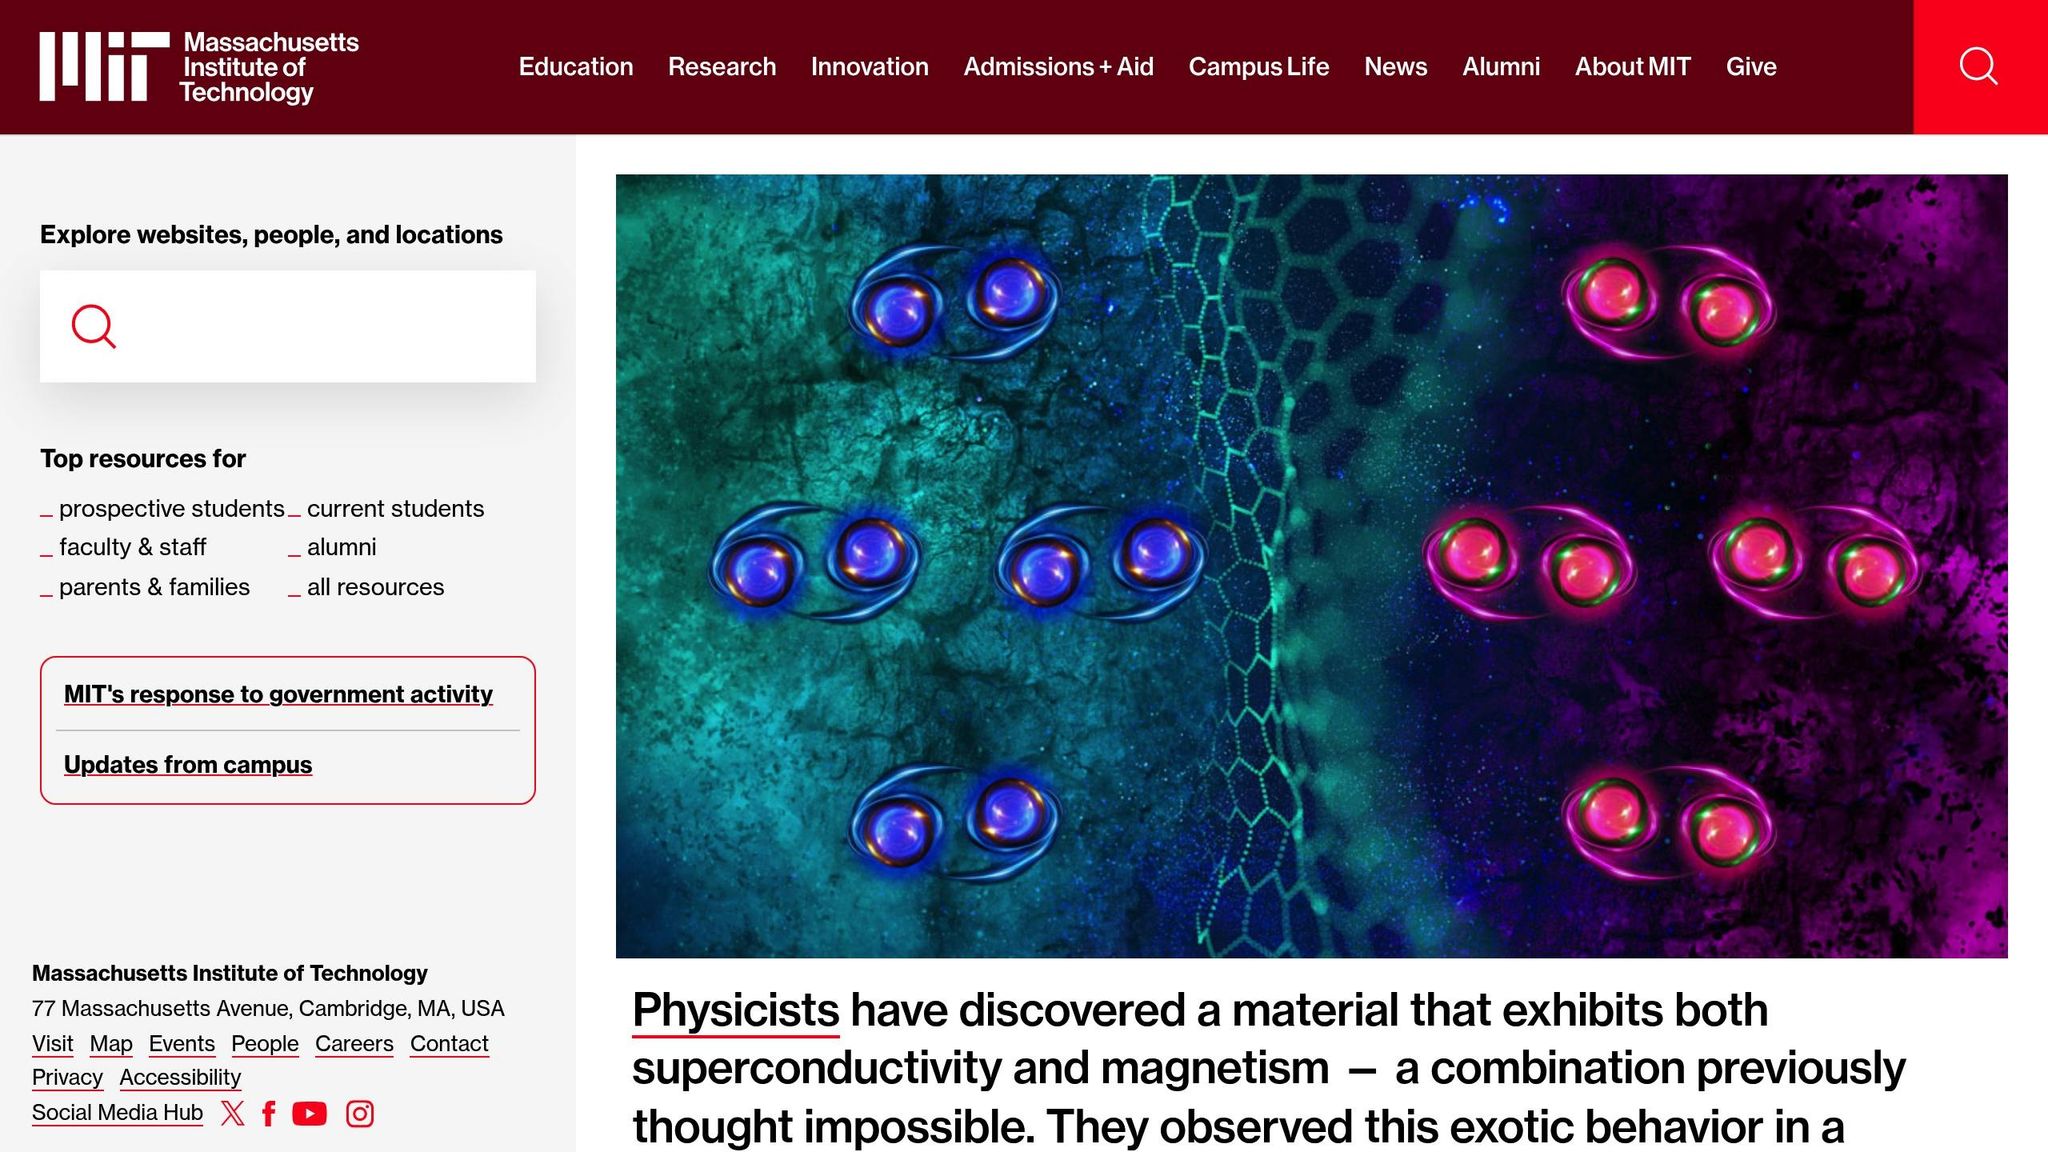The image size is (2048, 1152).
Task: Click the Social Media Hub link
Action: (117, 1112)
